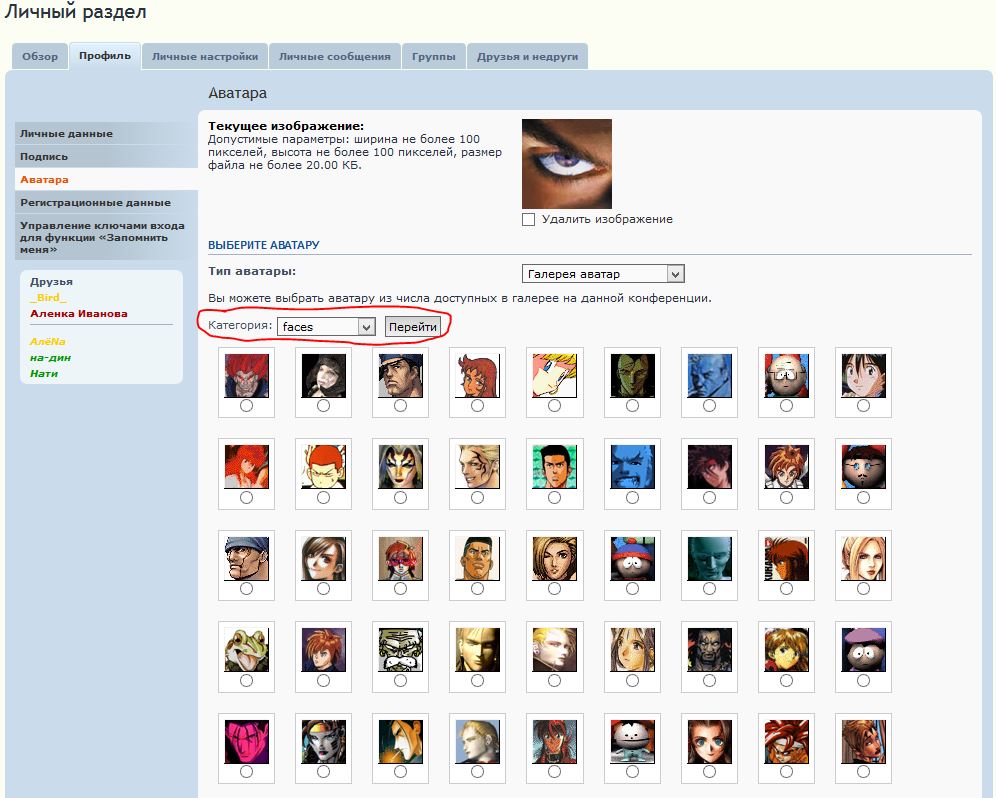This screenshot has height=798, width=996.
Task: Open the 'Друзья и недруги' tab
Action: point(527,57)
